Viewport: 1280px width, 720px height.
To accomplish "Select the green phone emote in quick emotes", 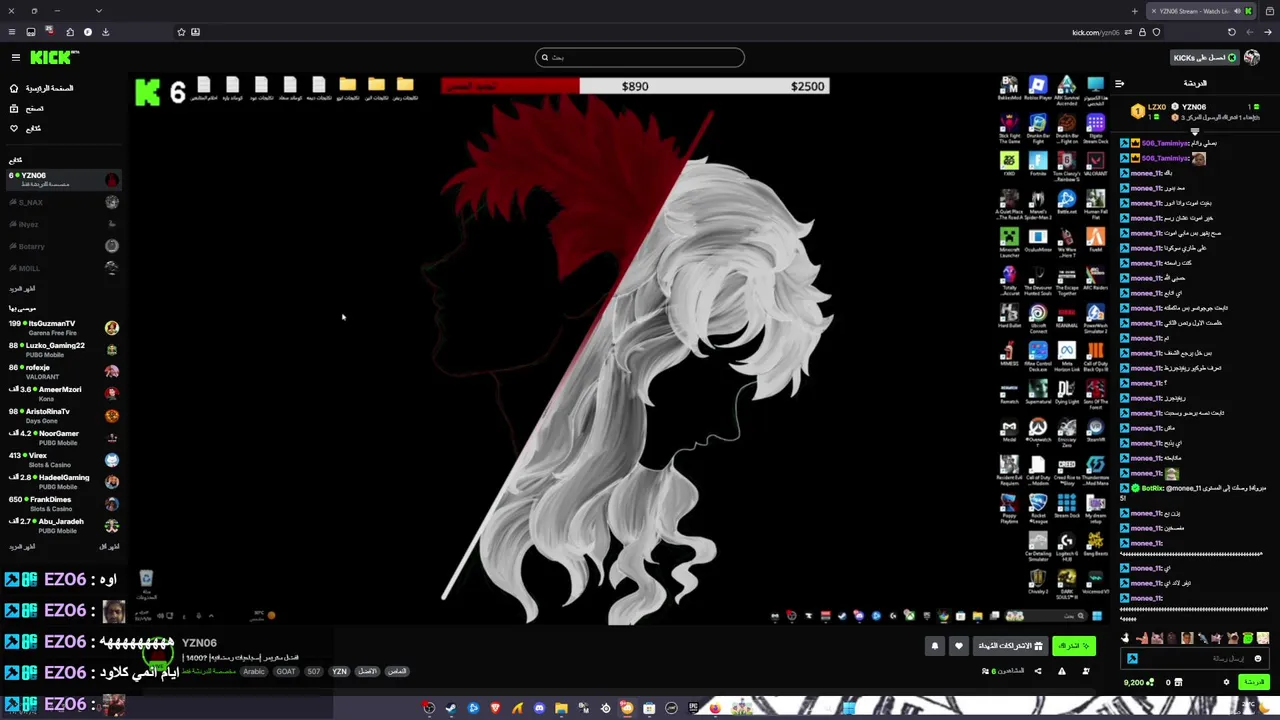I will click(1247, 638).
